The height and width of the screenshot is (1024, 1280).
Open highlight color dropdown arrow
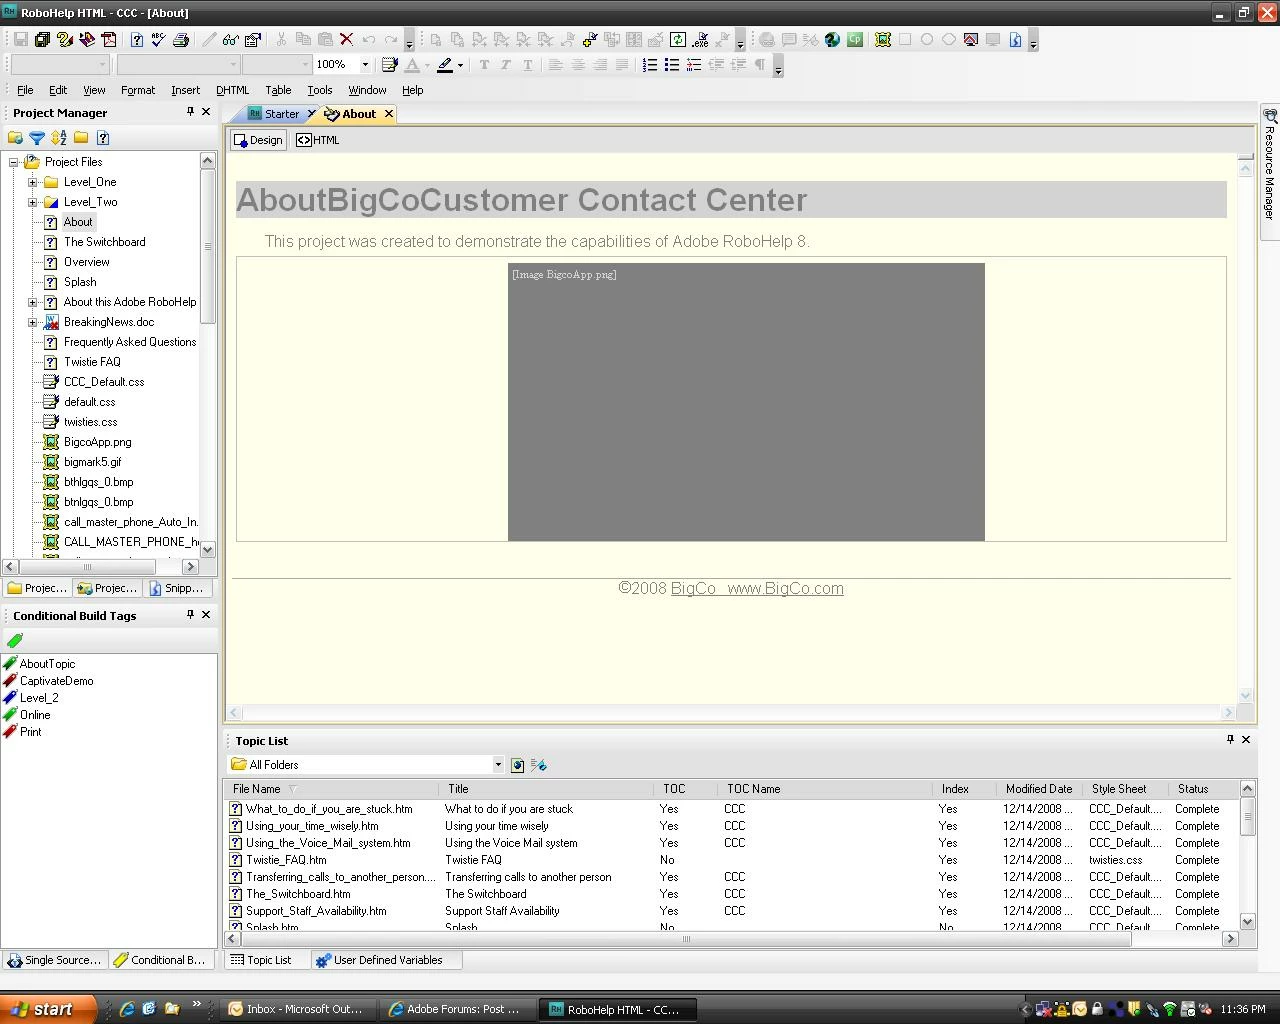click(460, 65)
